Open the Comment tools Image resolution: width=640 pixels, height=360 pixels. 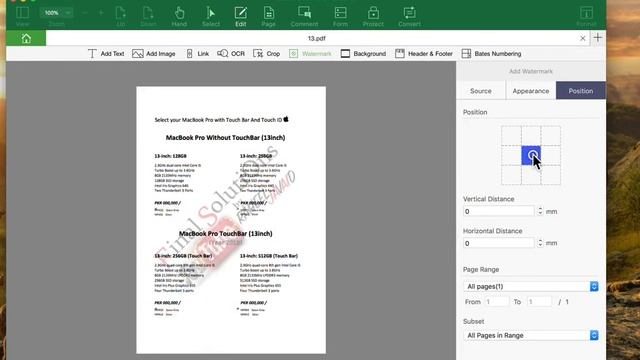304,17
